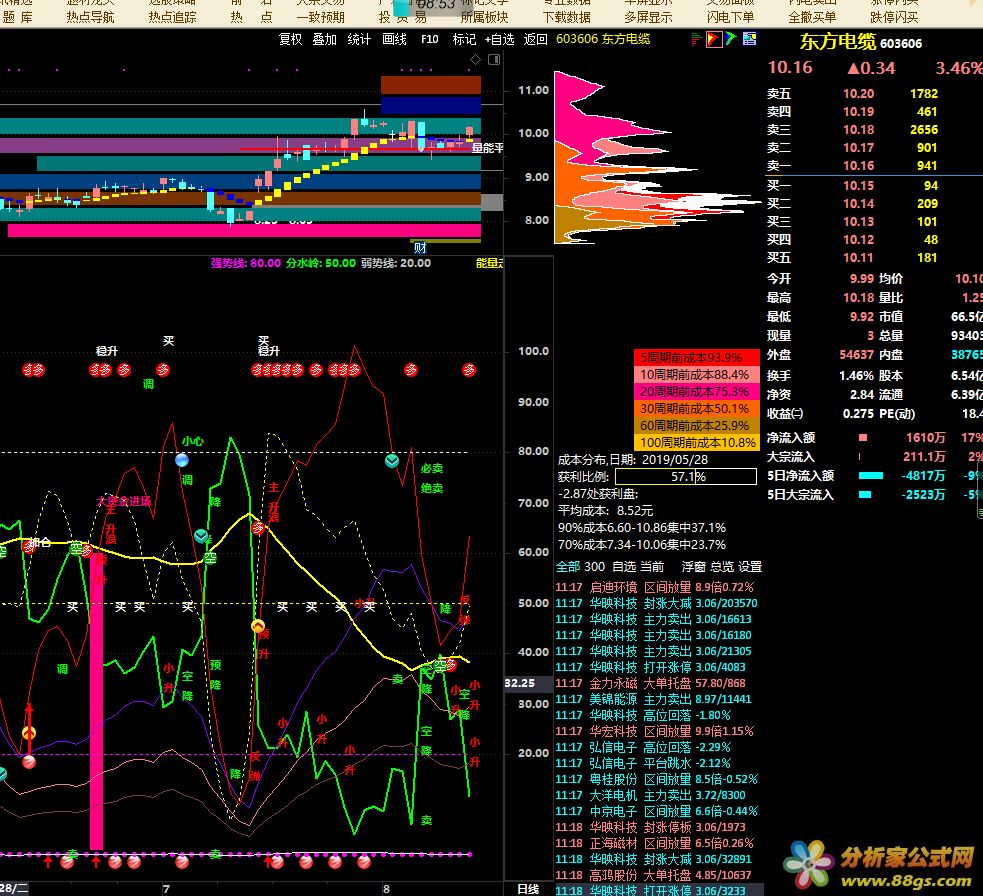Click 跌停闪买 in the top toolbar
The width and height of the screenshot is (983, 896).
click(895, 18)
